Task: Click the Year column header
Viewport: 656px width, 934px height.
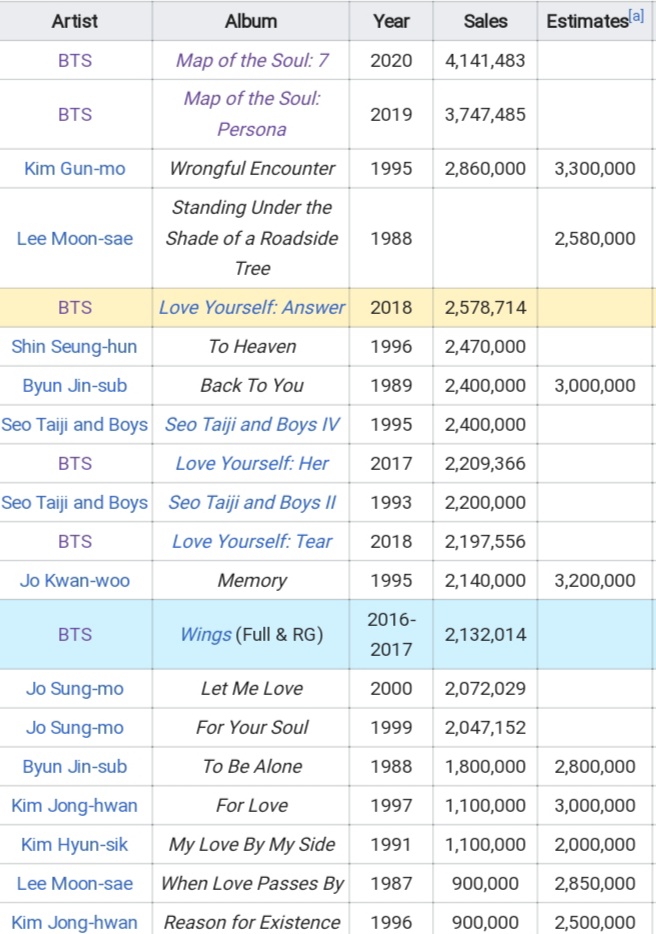Action: pos(391,21)
